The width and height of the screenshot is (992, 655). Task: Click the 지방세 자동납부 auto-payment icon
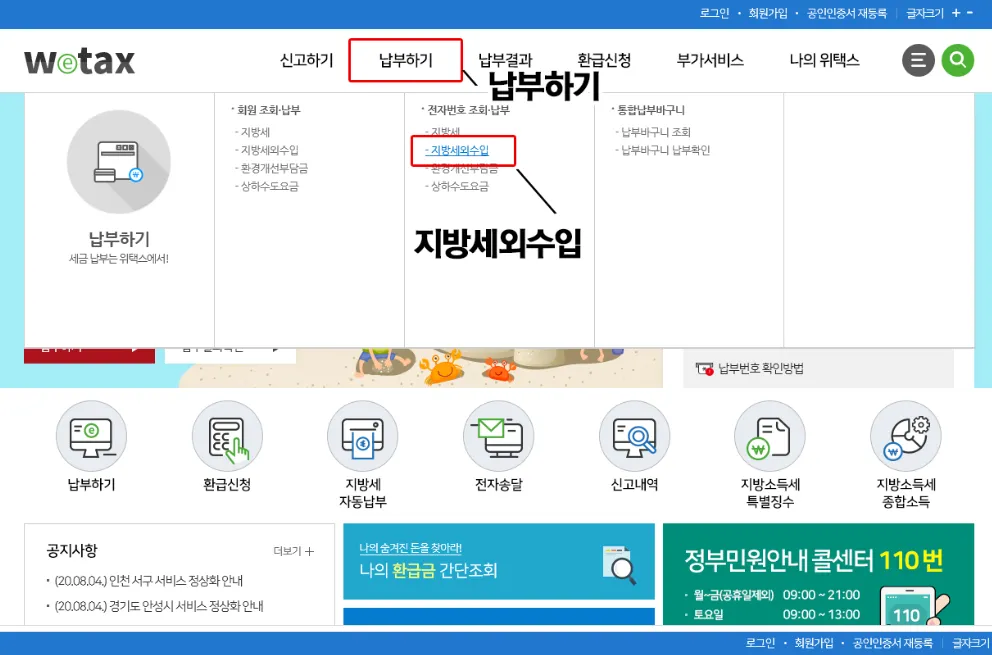[x=362, y=436]
